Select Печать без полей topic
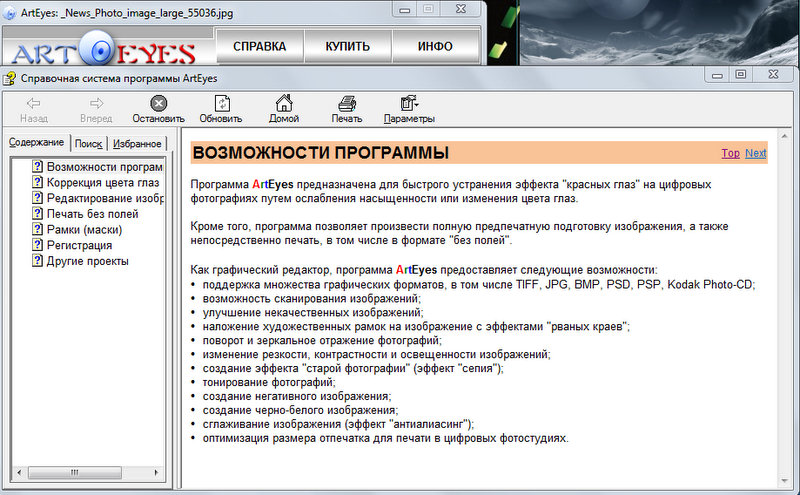The image size is (800, 495). click(x=92, y=214)
